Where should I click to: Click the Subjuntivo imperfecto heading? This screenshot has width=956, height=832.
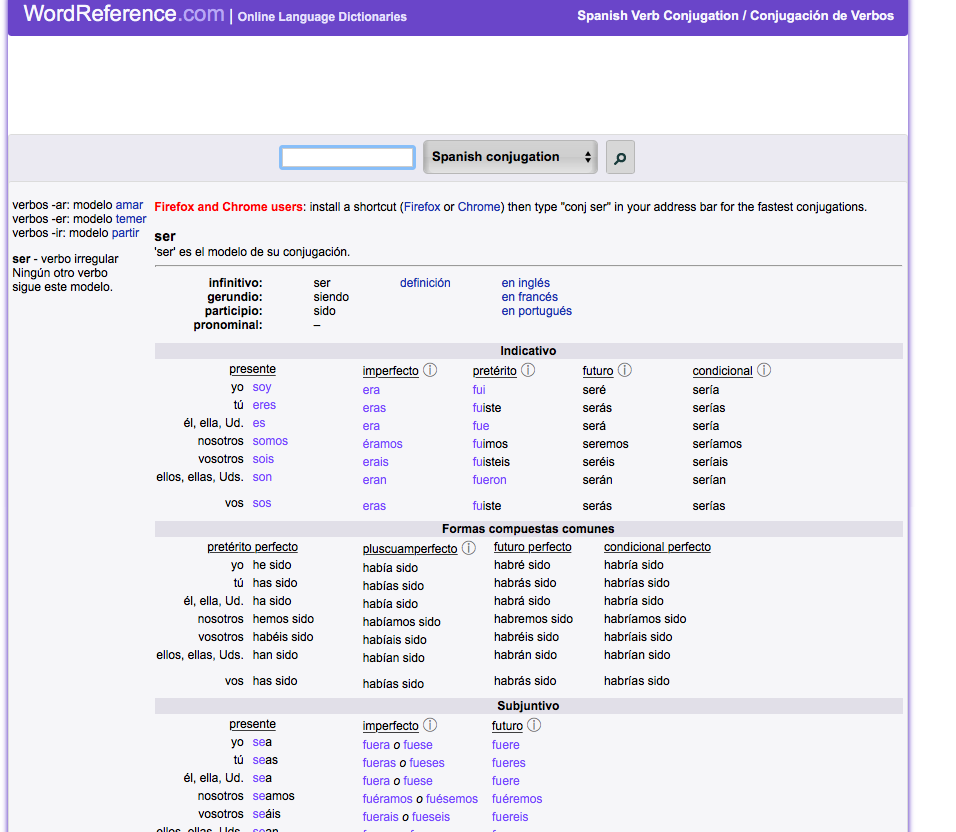pos(391,725)
